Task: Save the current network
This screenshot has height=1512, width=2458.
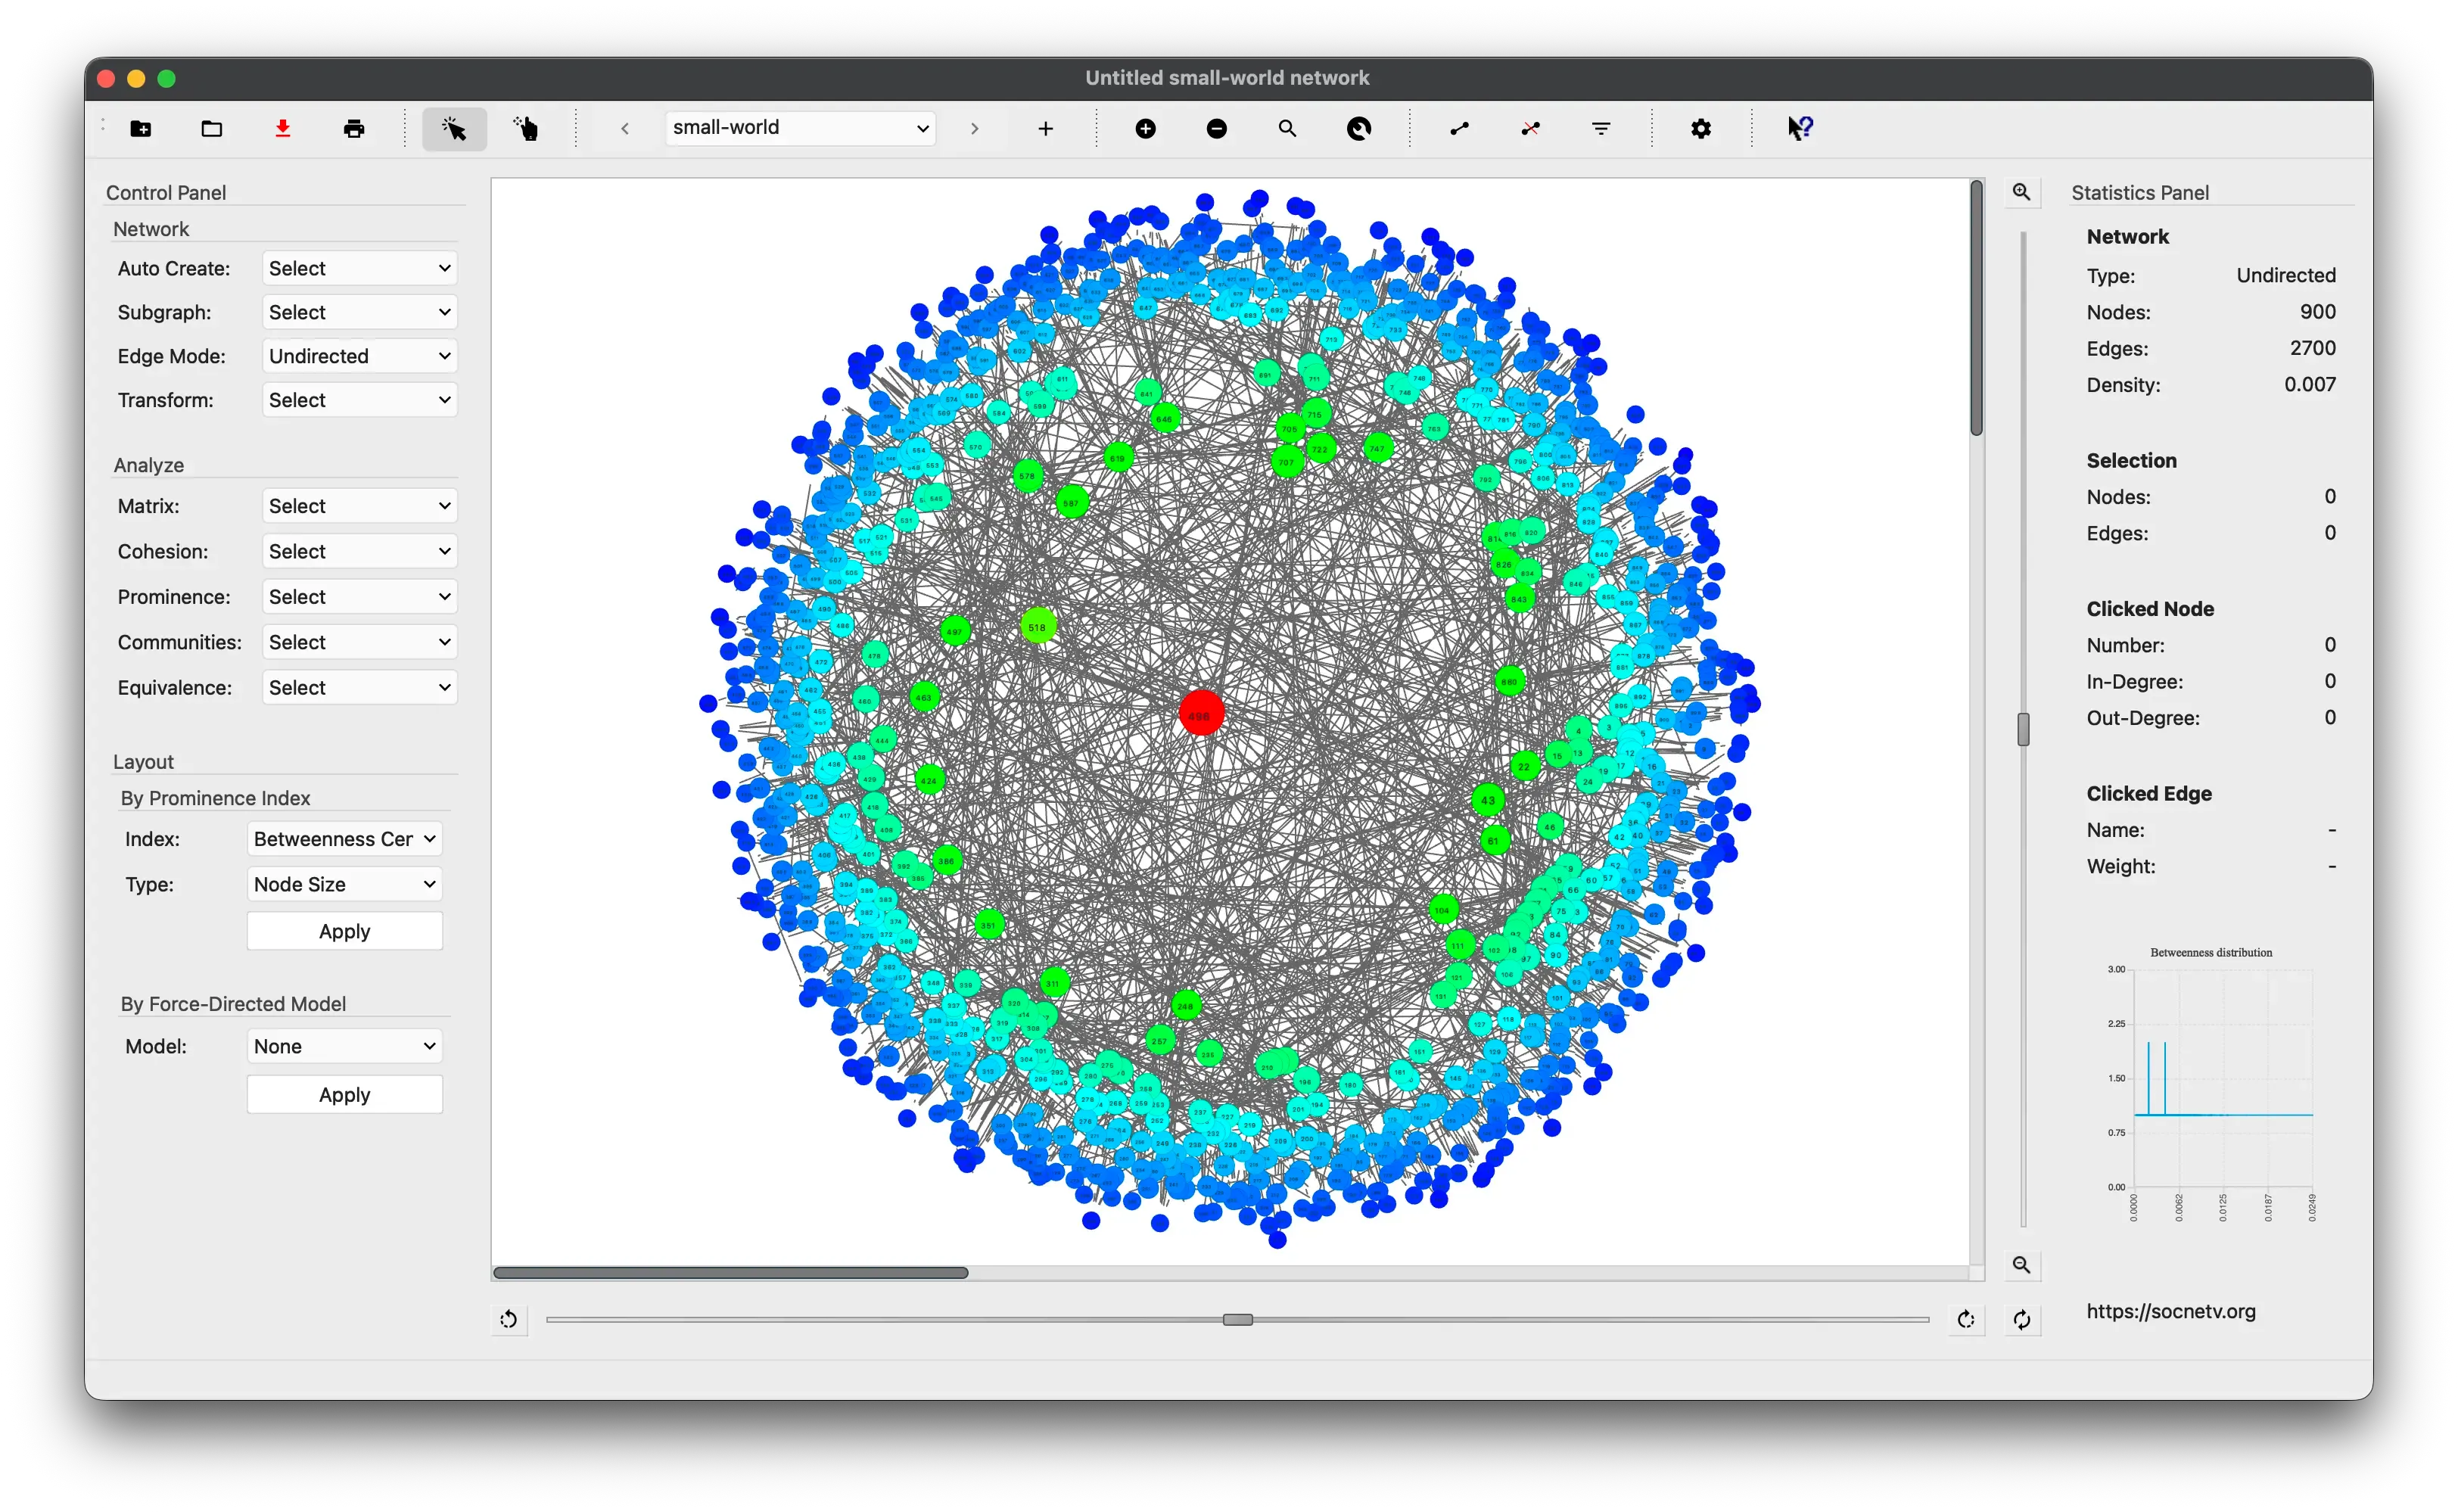Action: pos(283,128)
